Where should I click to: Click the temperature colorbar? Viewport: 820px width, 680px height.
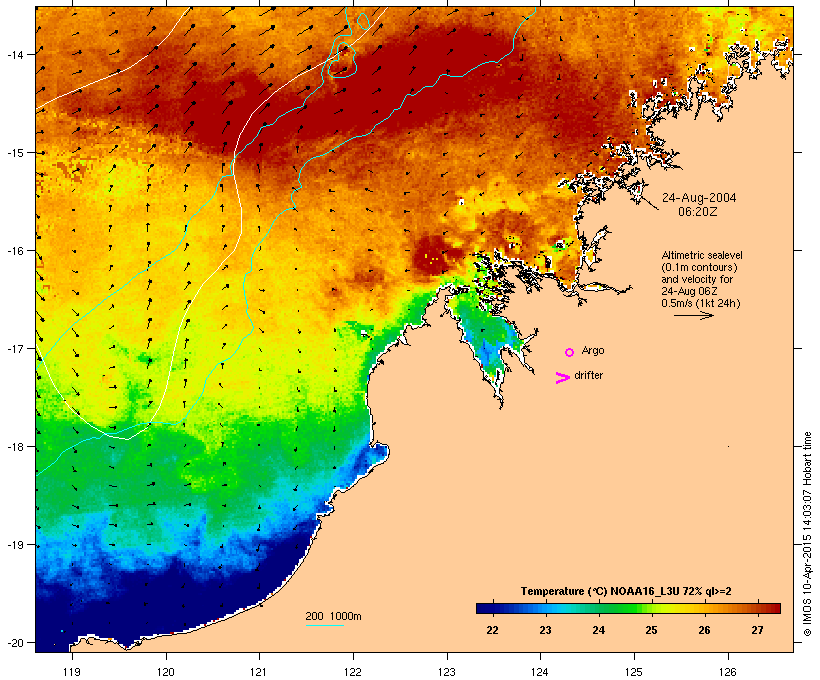[628, 608]
